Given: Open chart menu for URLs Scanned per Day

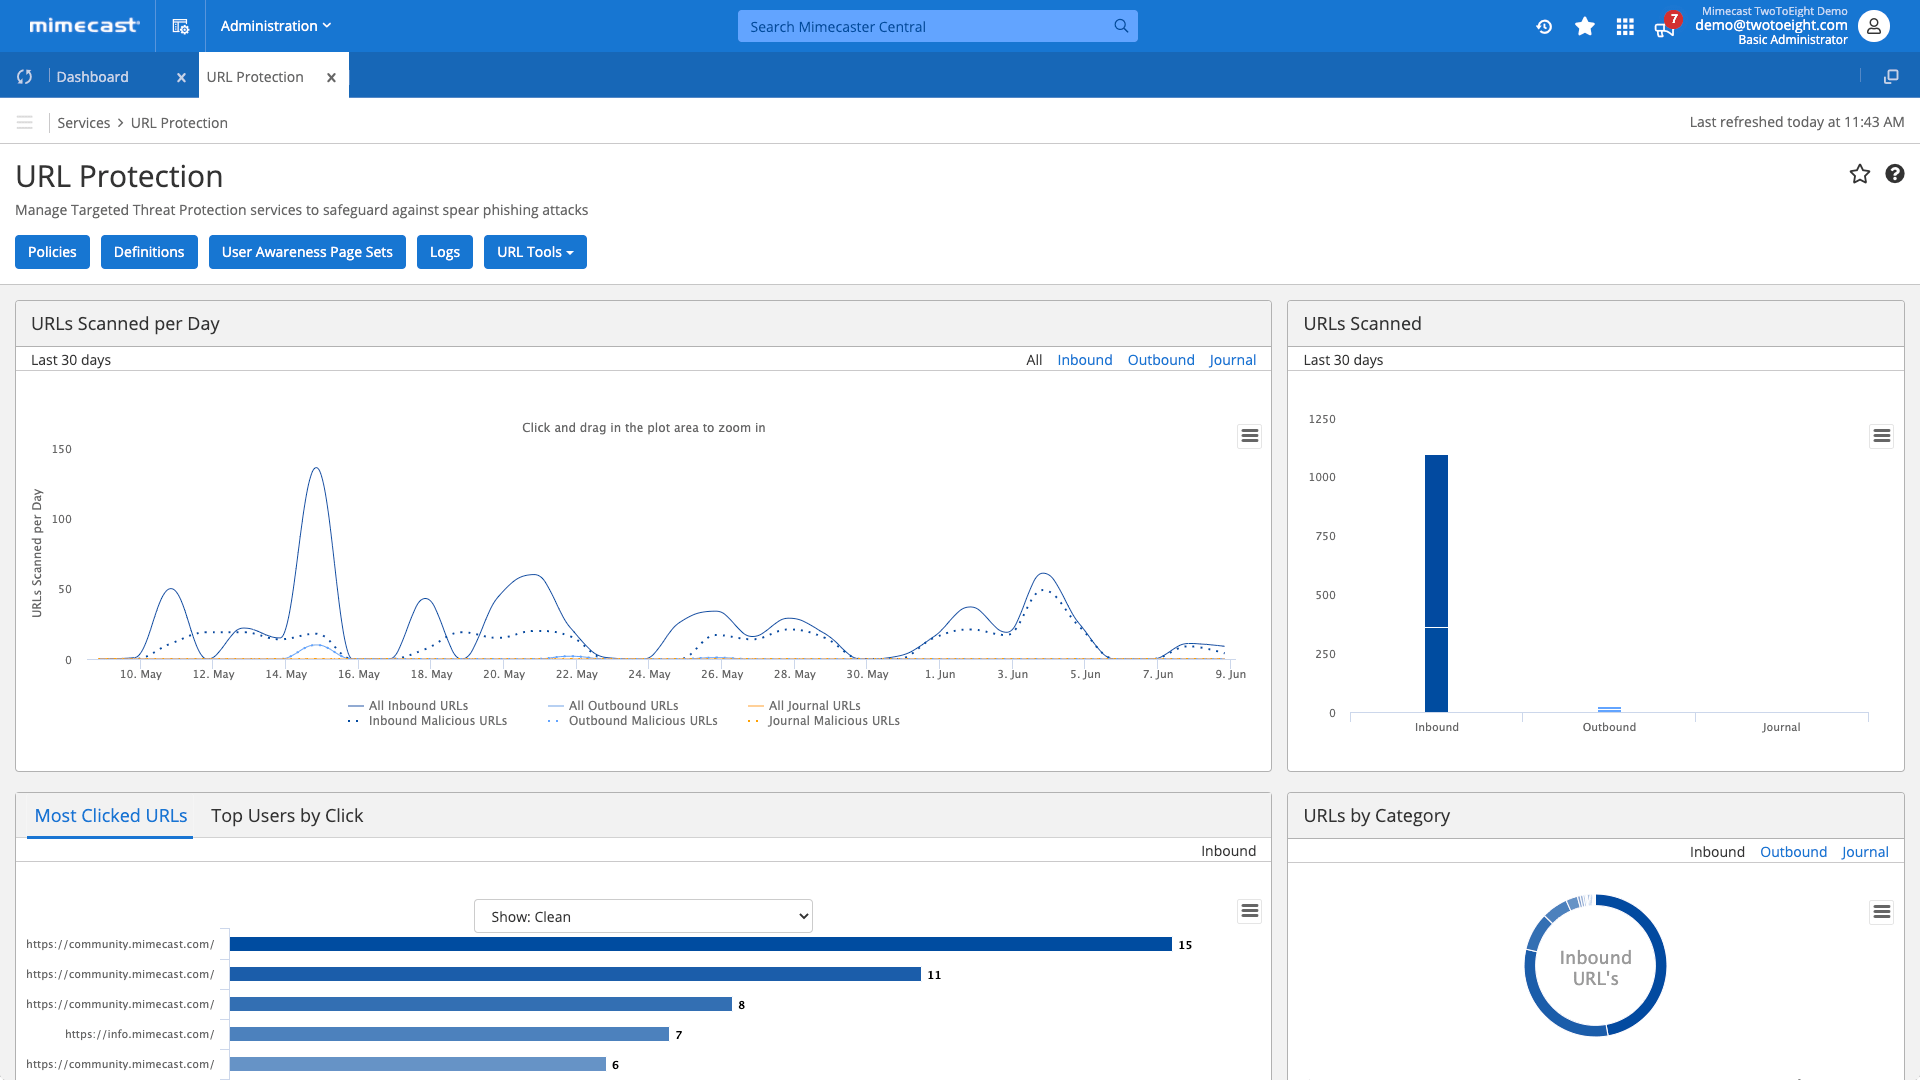Looking at the screenshot, I should point(1249,436).
